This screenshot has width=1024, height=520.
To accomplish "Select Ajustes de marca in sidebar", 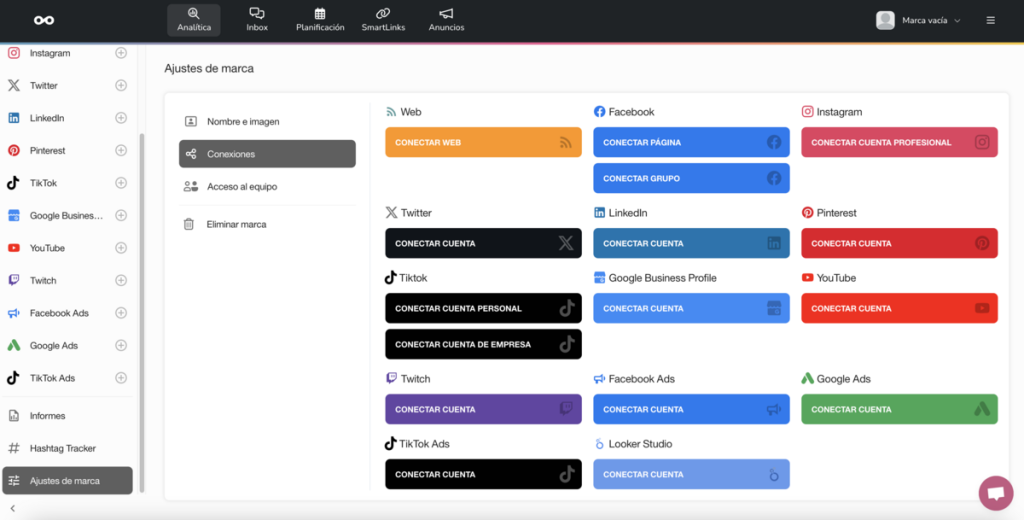I will [x=67, y=481].
